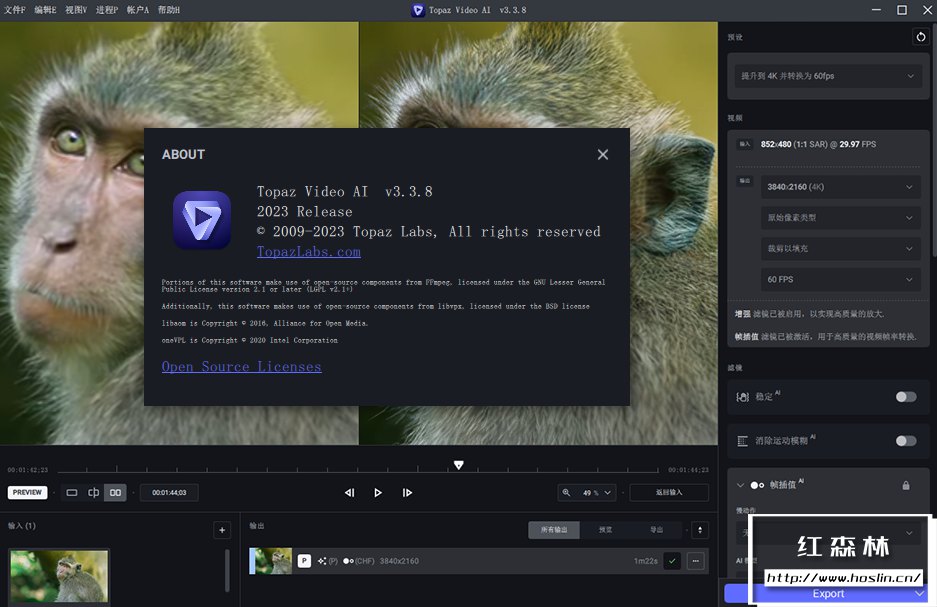The width and height of the screenshot is (937, 607).
Task: Click the 1m22s duration text
Action: 645,561
